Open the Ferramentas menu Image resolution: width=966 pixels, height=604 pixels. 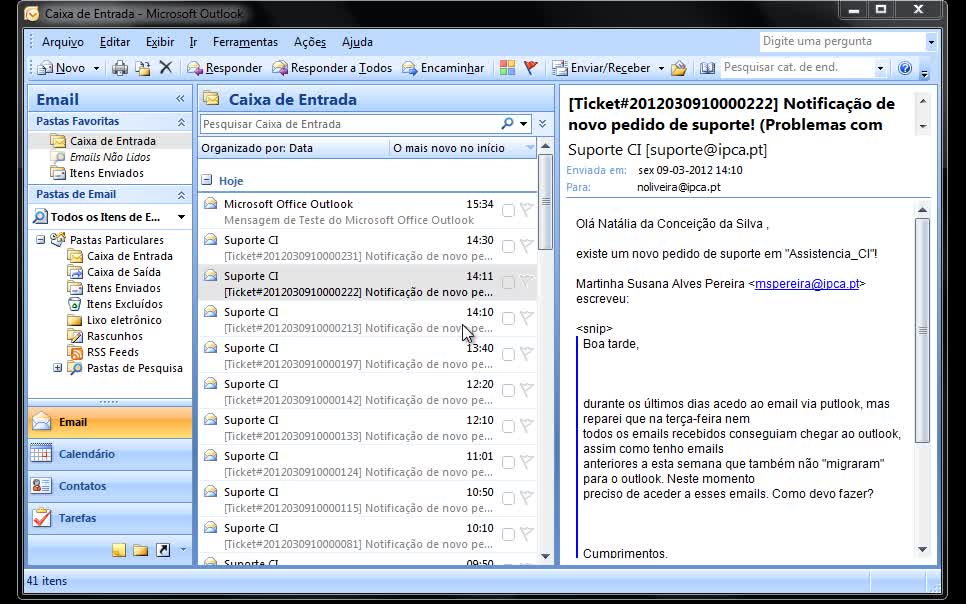point(245,42)
